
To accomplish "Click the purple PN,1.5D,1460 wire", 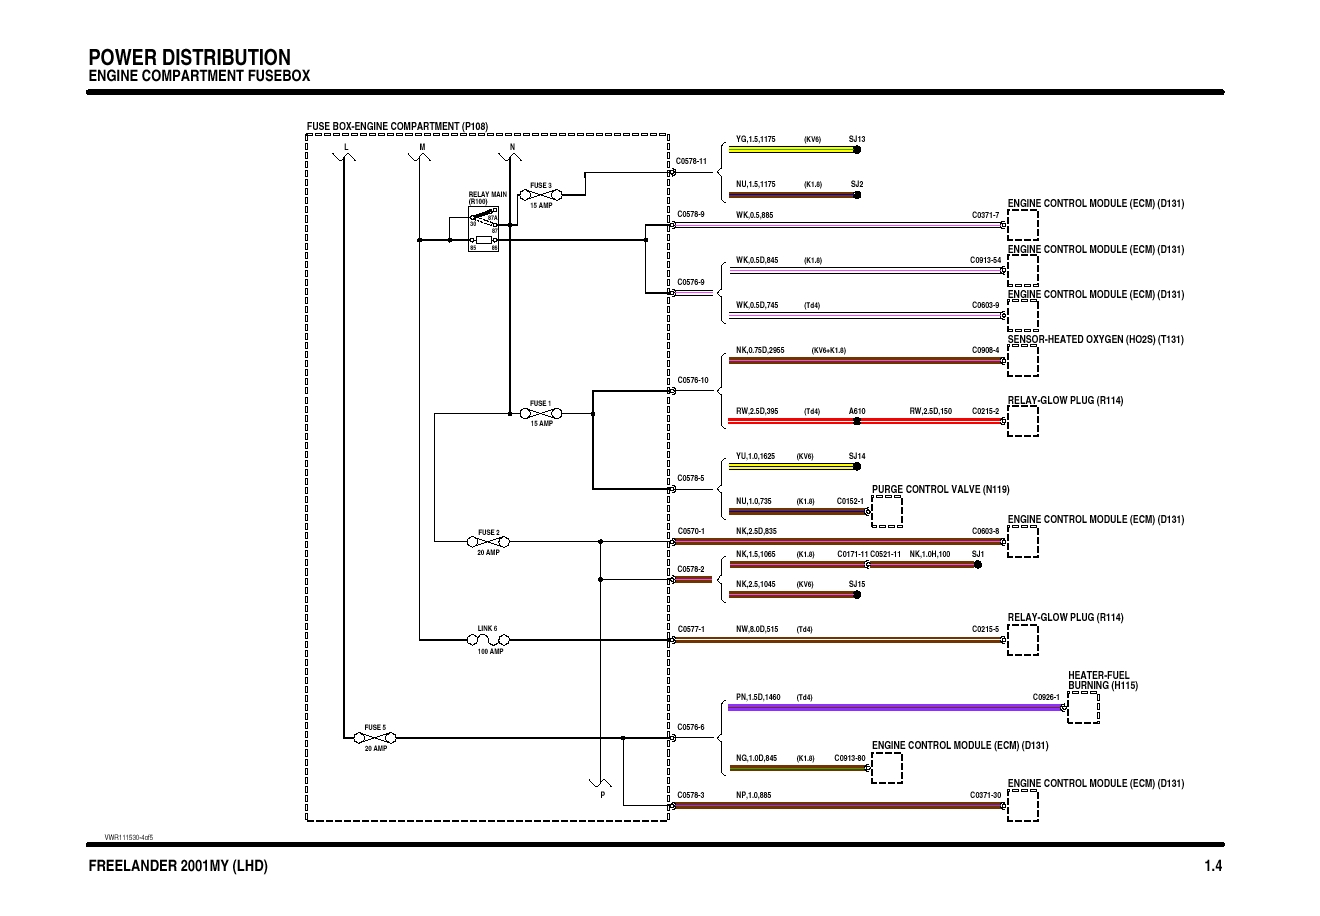I will (890, 708).
